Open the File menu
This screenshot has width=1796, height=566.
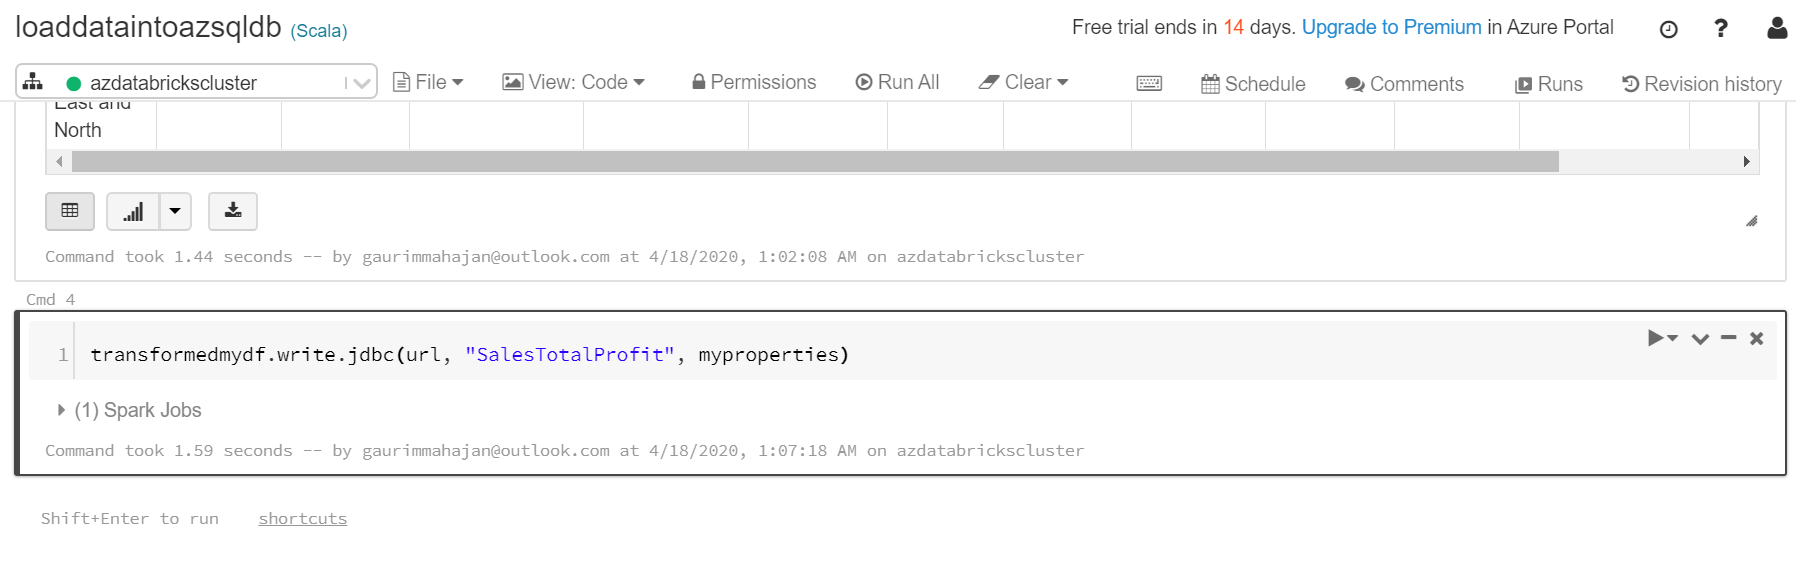click(428, 82)
